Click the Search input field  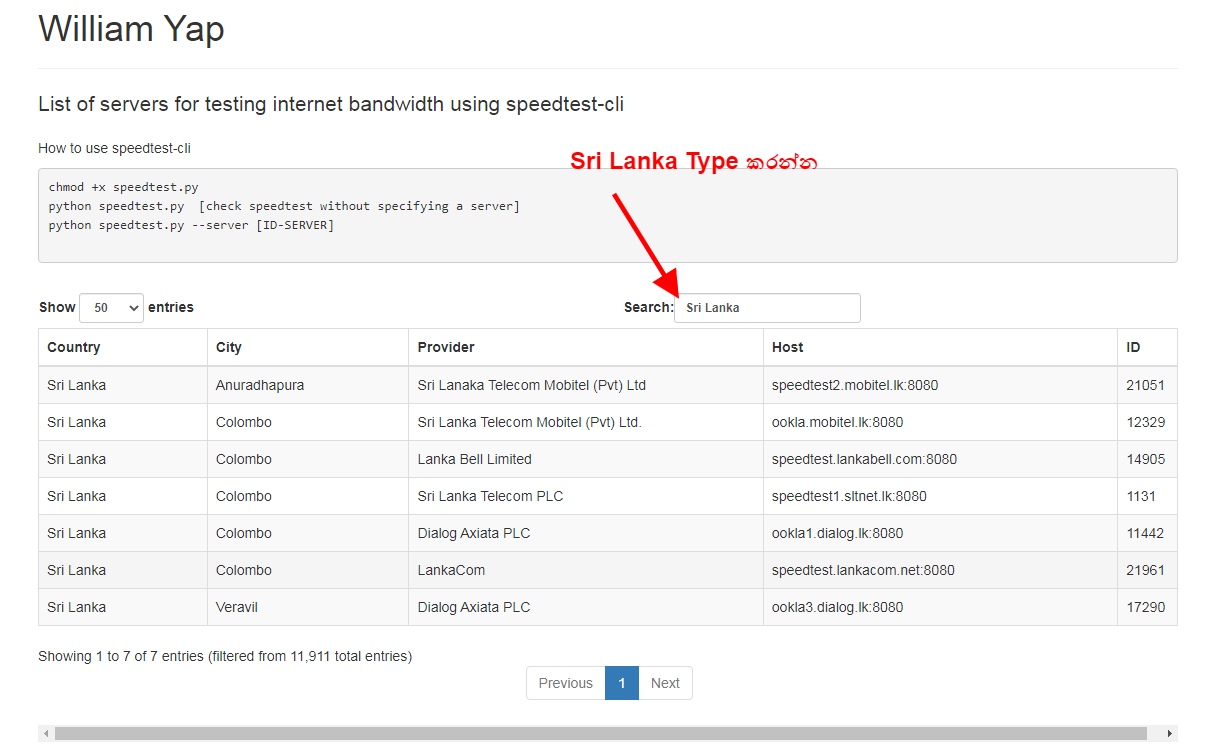(x=767, y=308)
